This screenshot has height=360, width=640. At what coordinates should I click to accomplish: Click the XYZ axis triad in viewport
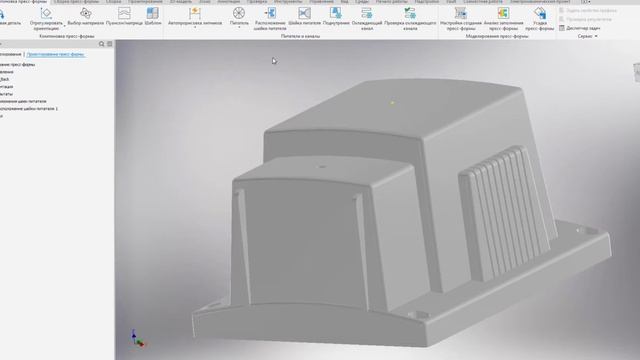(138, 339)
